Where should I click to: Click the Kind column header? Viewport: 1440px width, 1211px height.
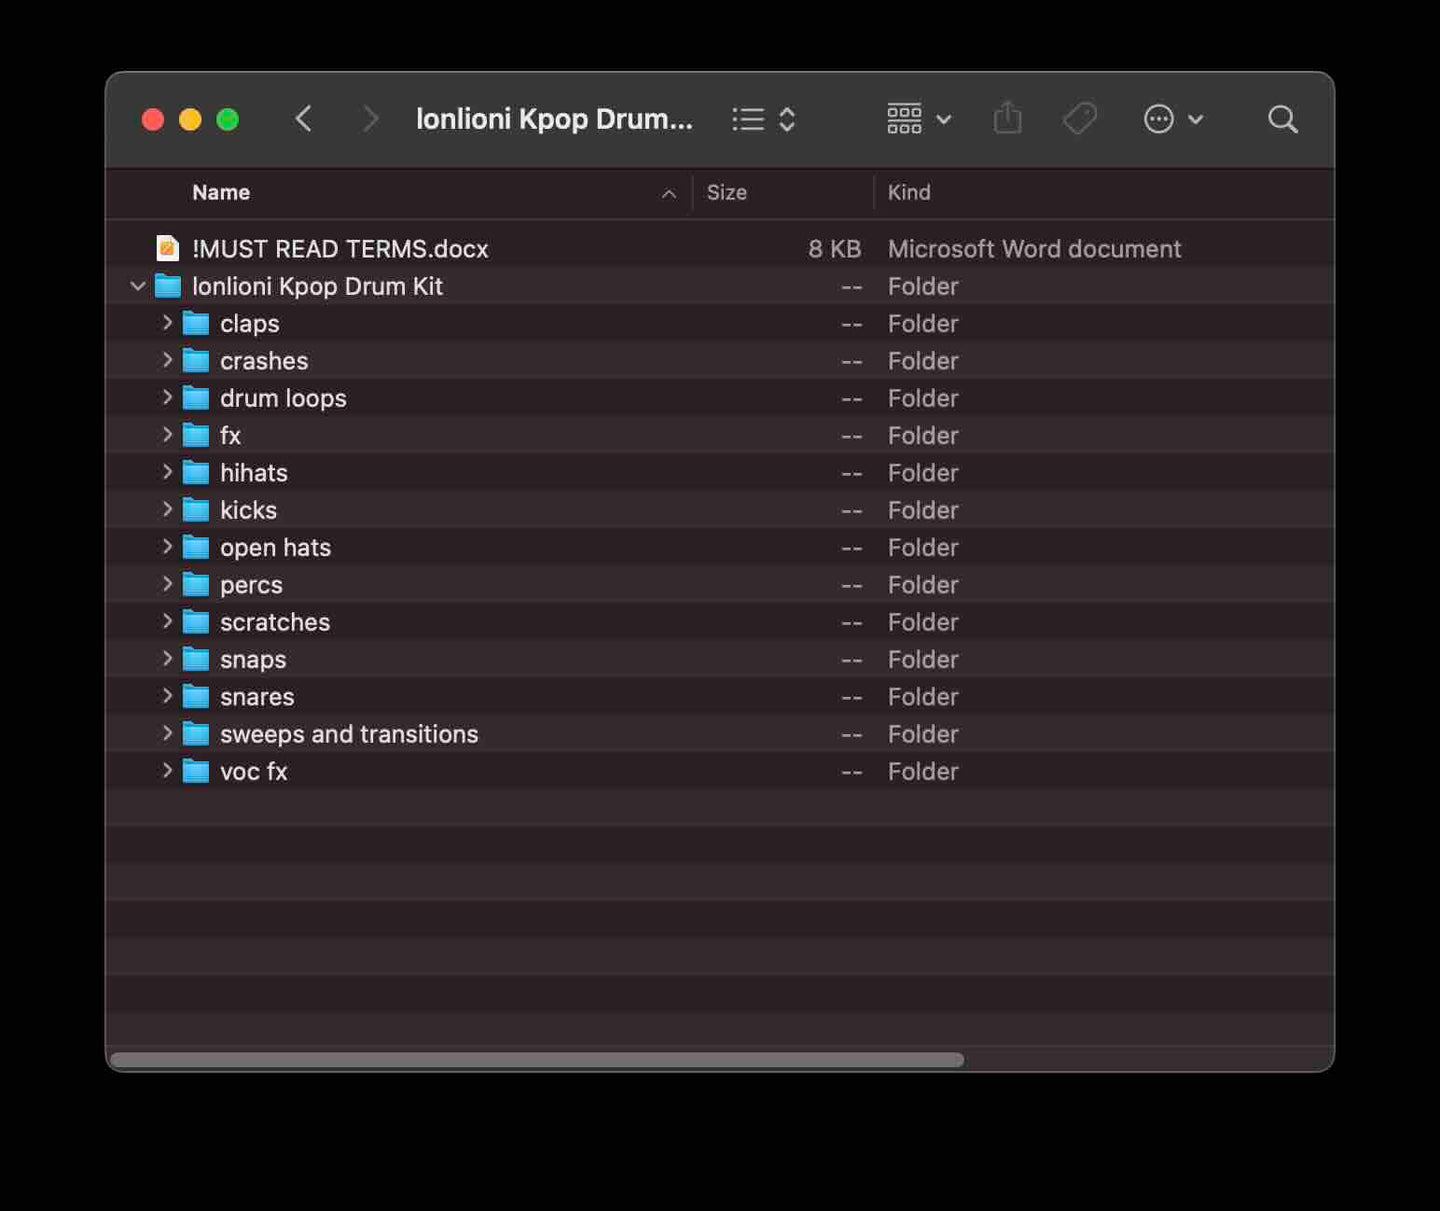[909, 193]
